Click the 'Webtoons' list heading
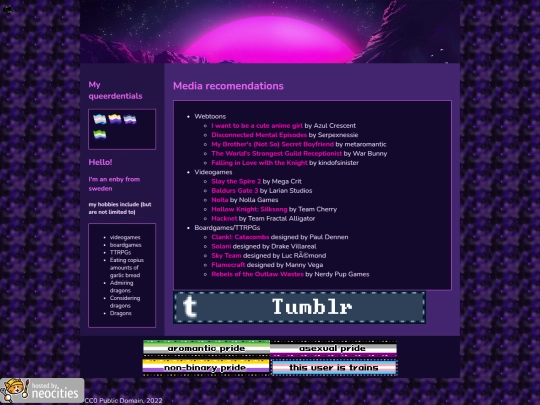Image resolution: width=540 pixels, height=405 pixels. pos(210,116)
